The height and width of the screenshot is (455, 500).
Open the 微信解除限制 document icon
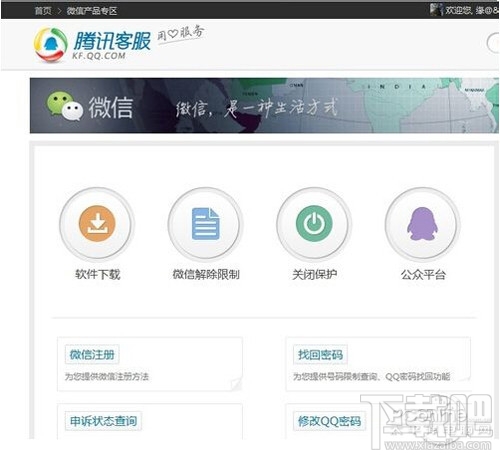(205, 224)
